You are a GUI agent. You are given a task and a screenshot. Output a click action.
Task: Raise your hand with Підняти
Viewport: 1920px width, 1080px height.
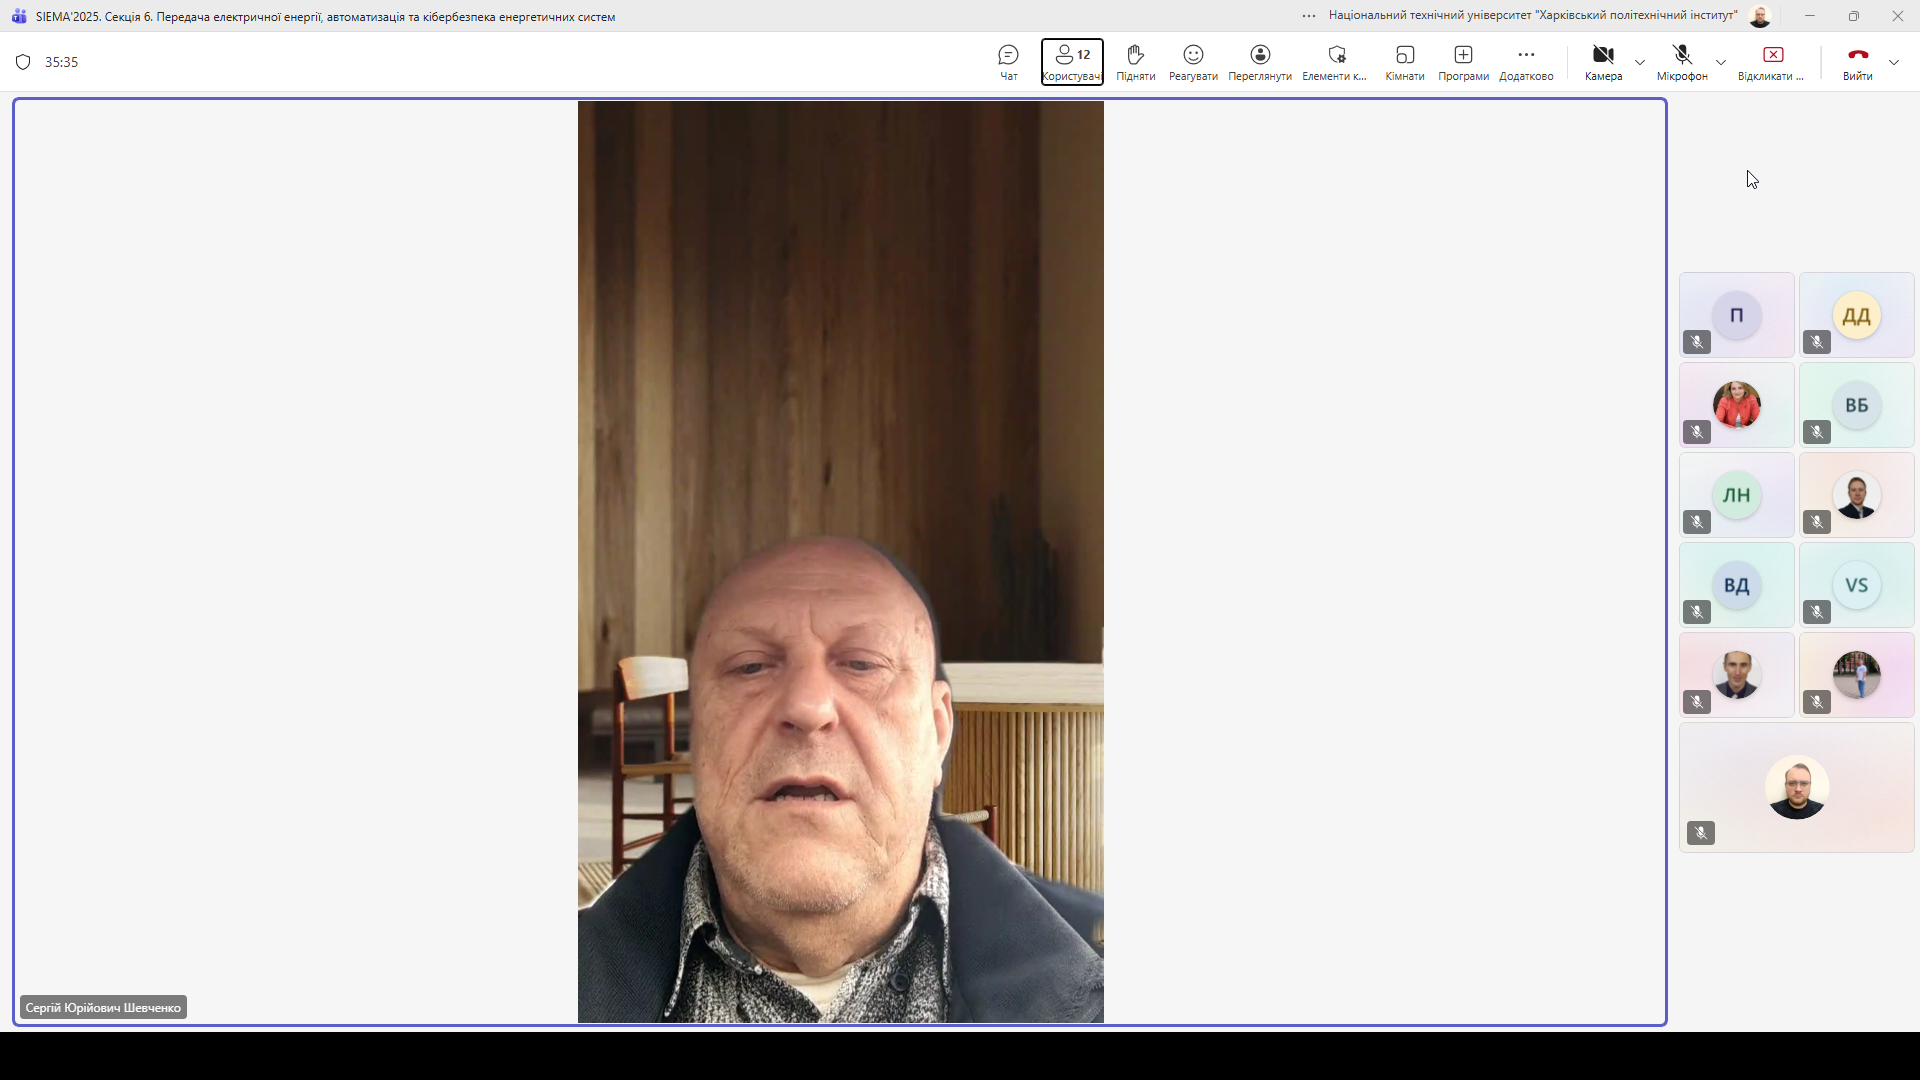click(x=1135, y=61)
